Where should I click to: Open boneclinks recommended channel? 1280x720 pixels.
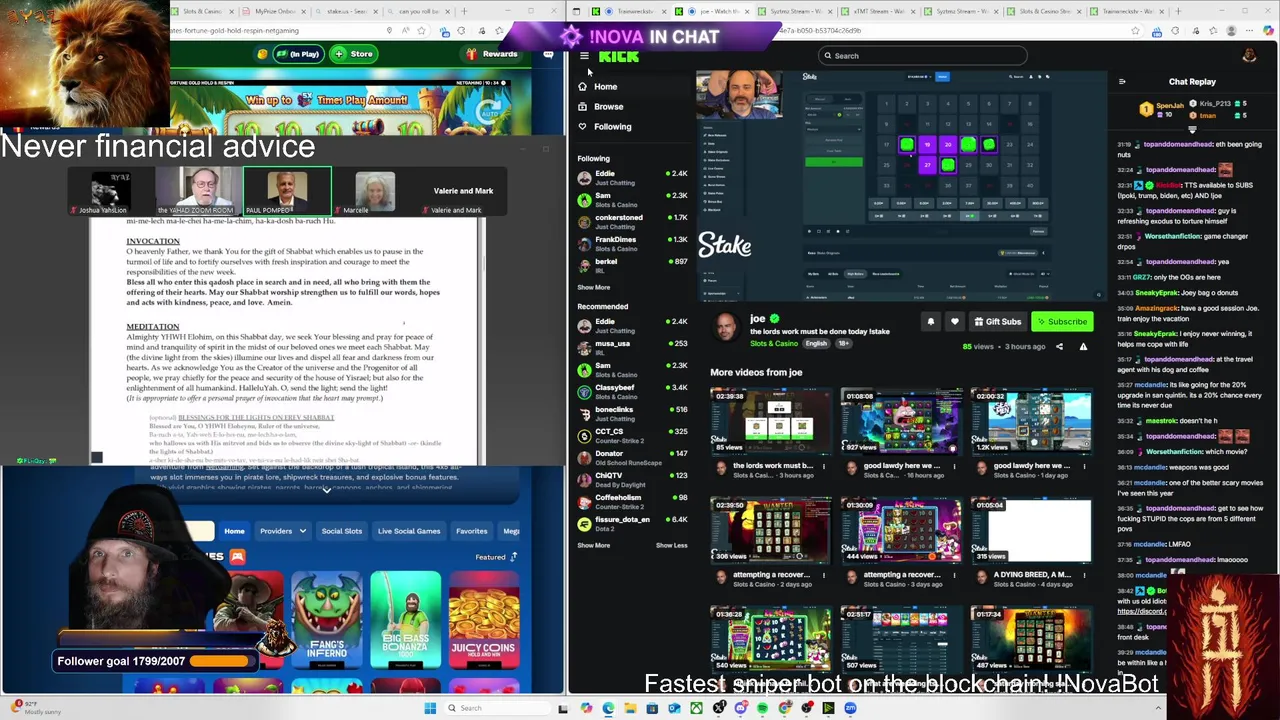(632, 414)
